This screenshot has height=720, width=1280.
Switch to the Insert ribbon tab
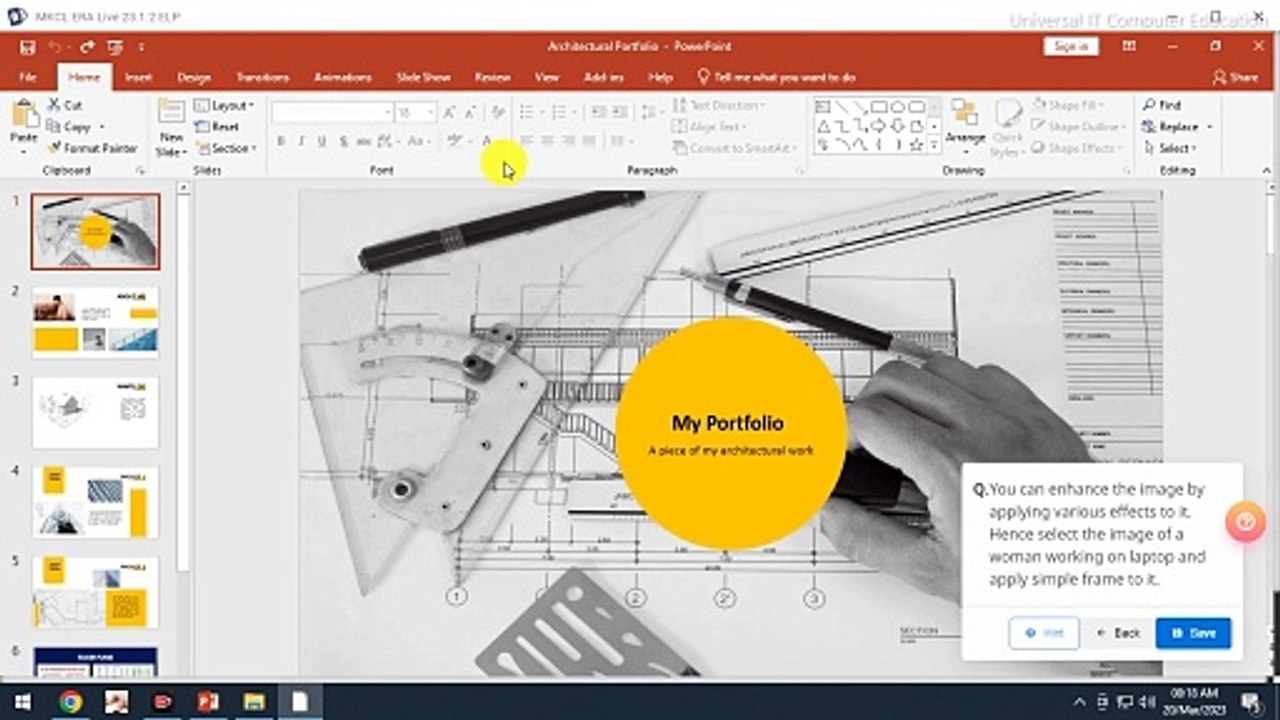click(x=139, y=77)
